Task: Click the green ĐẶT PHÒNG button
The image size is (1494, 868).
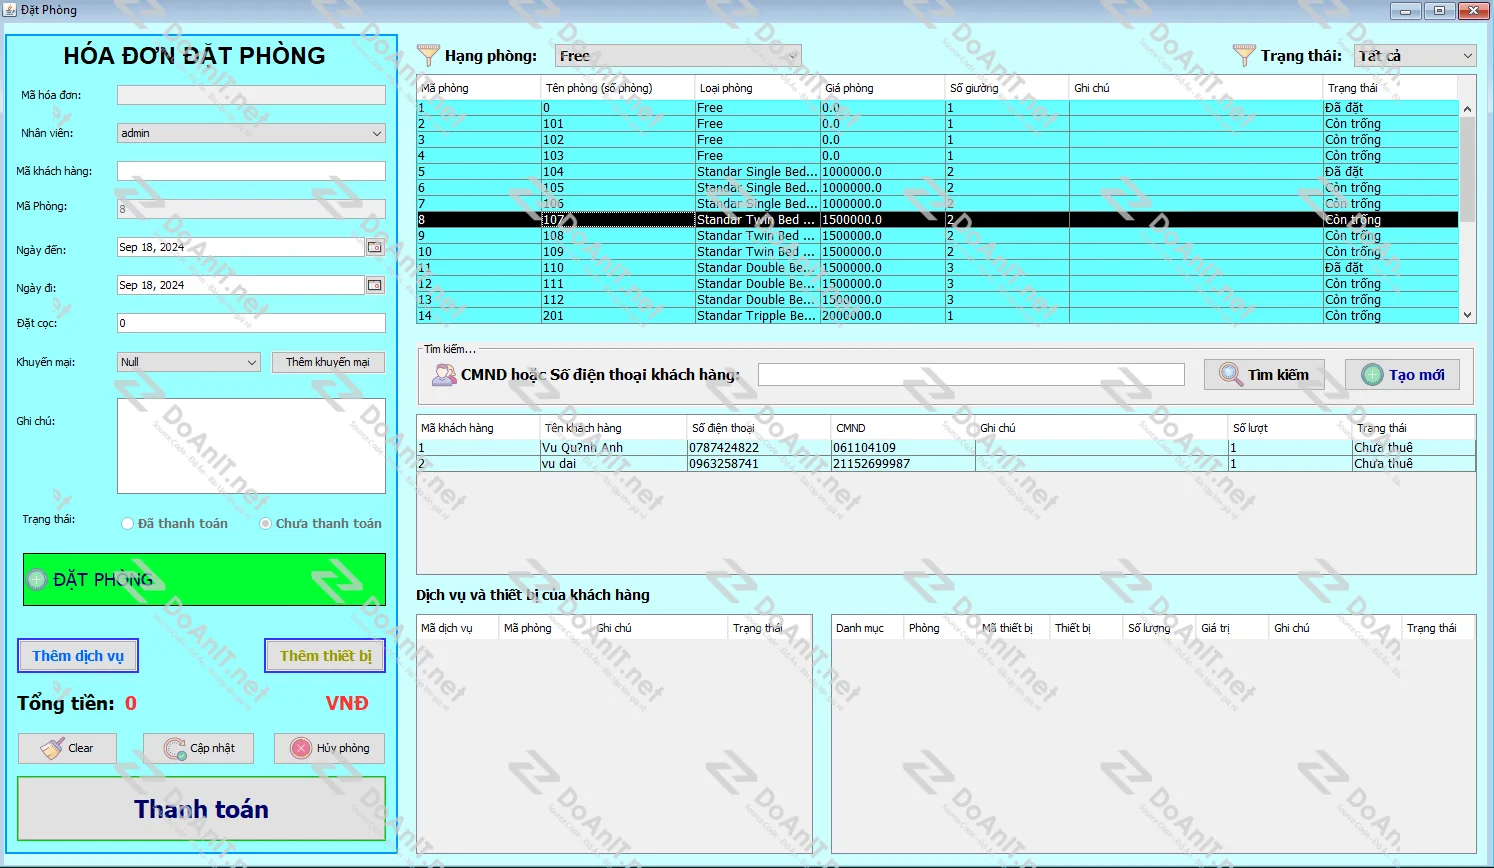Action: click(x=204, y=580)
